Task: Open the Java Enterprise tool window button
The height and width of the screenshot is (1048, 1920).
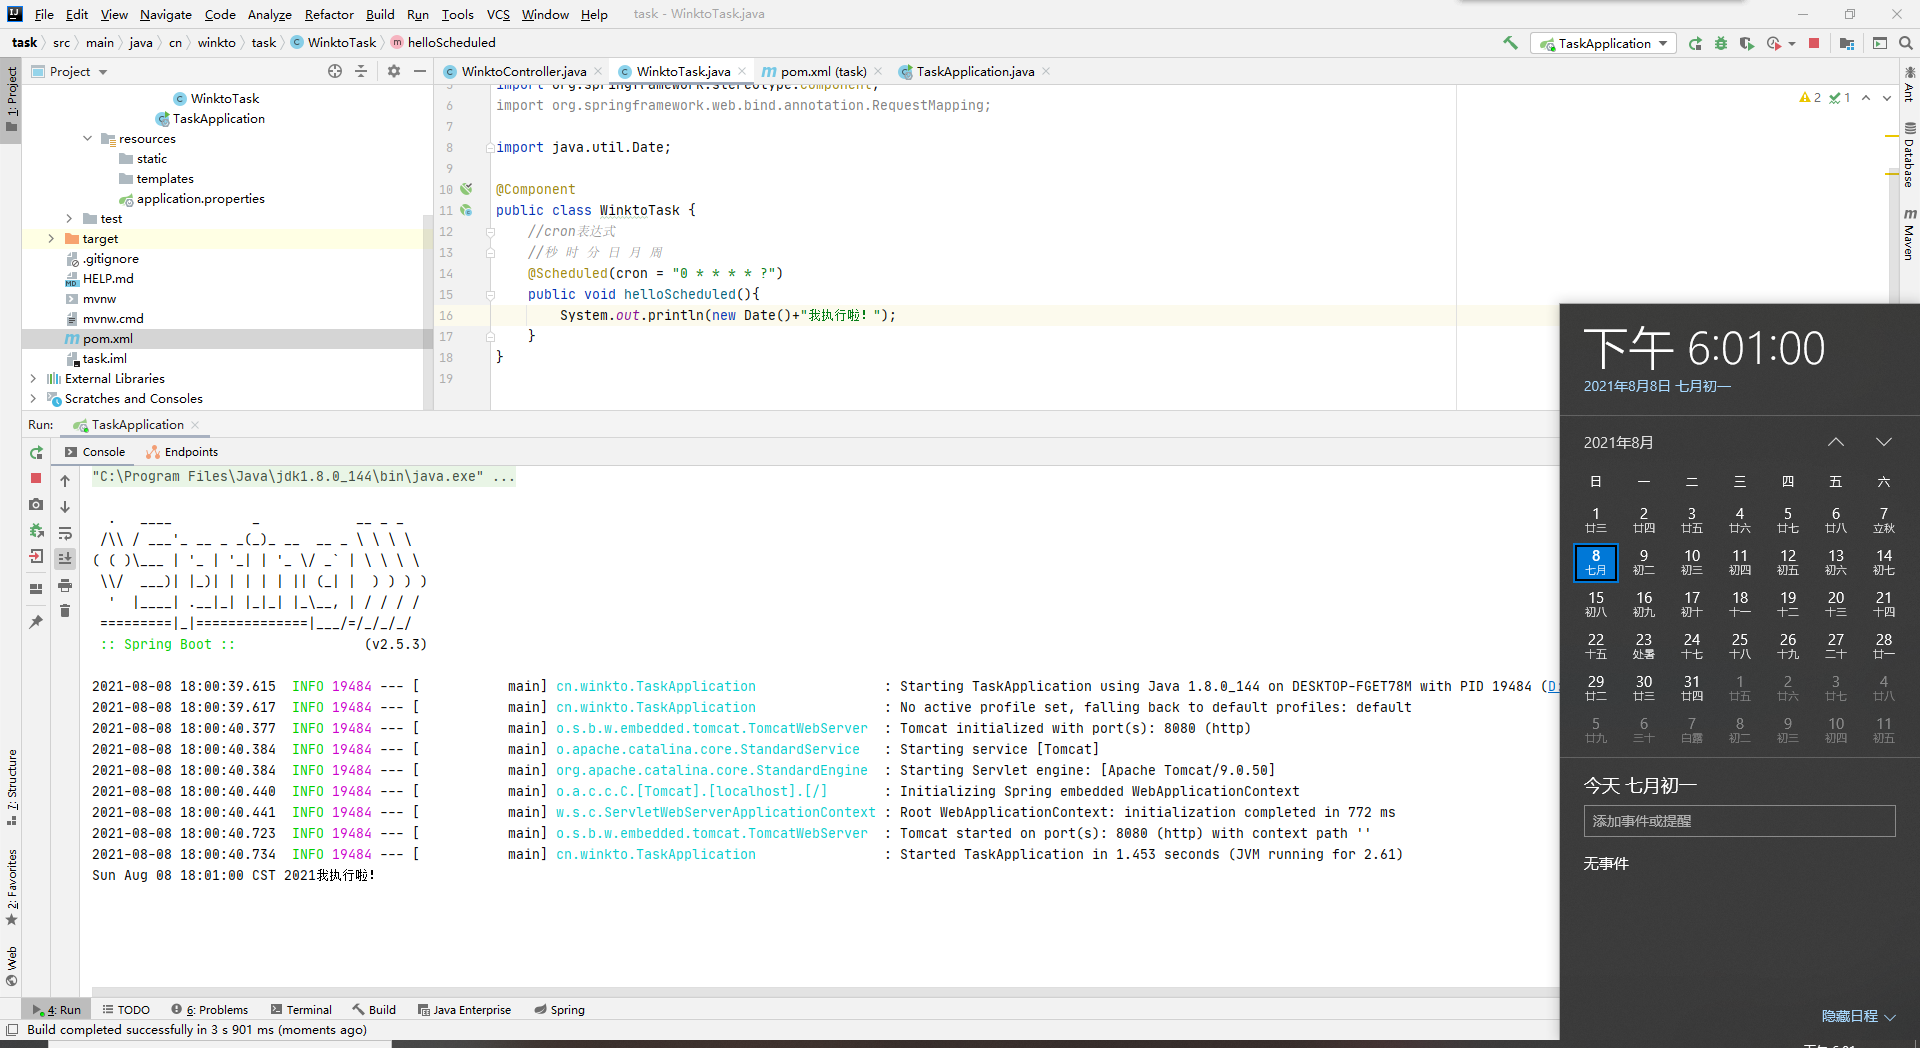Action: pos(464,1010)
